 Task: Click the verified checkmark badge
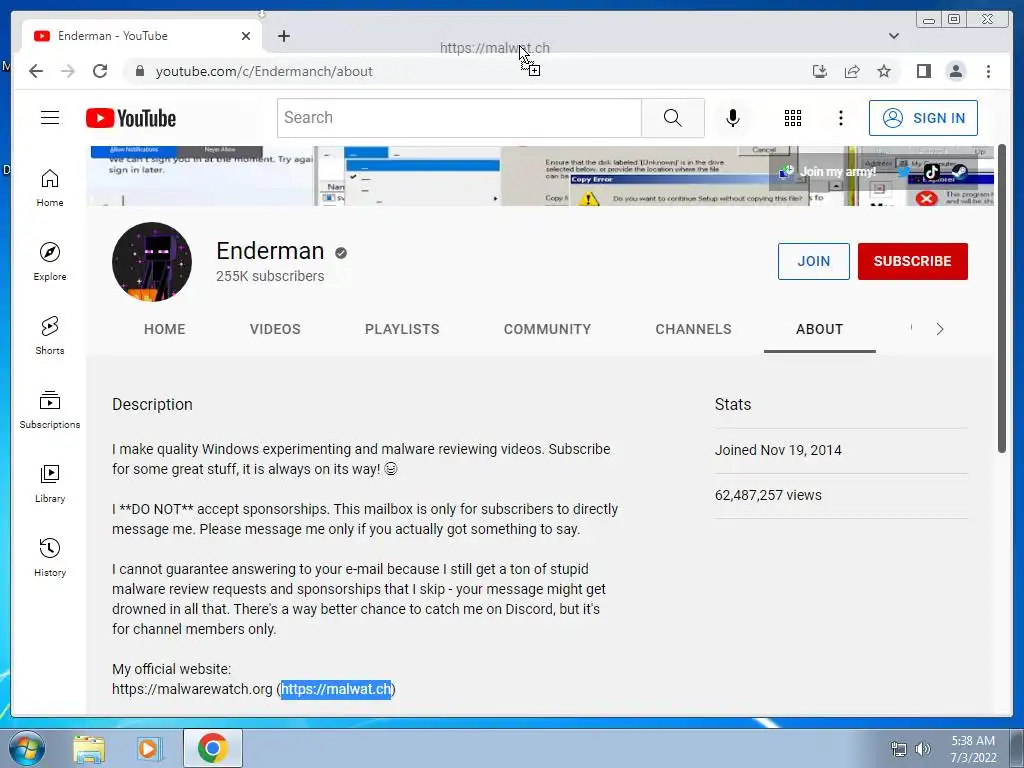pyautogui.click(x=341, y=253)
